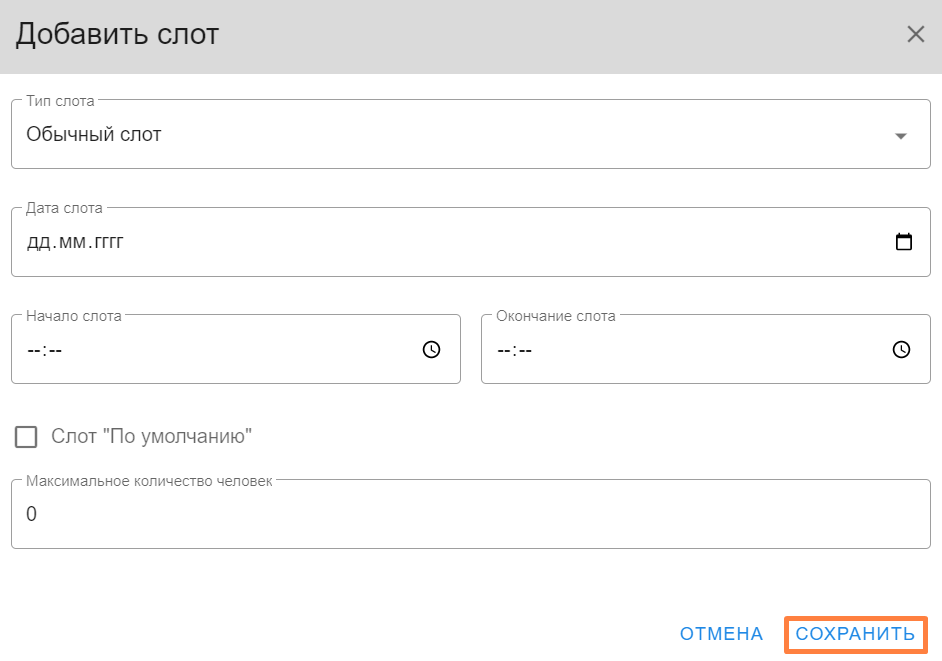Tick the Слот "По умолчанию" checkbox
The width and height of the screenshot is (942, 661).
click(26, 437)
